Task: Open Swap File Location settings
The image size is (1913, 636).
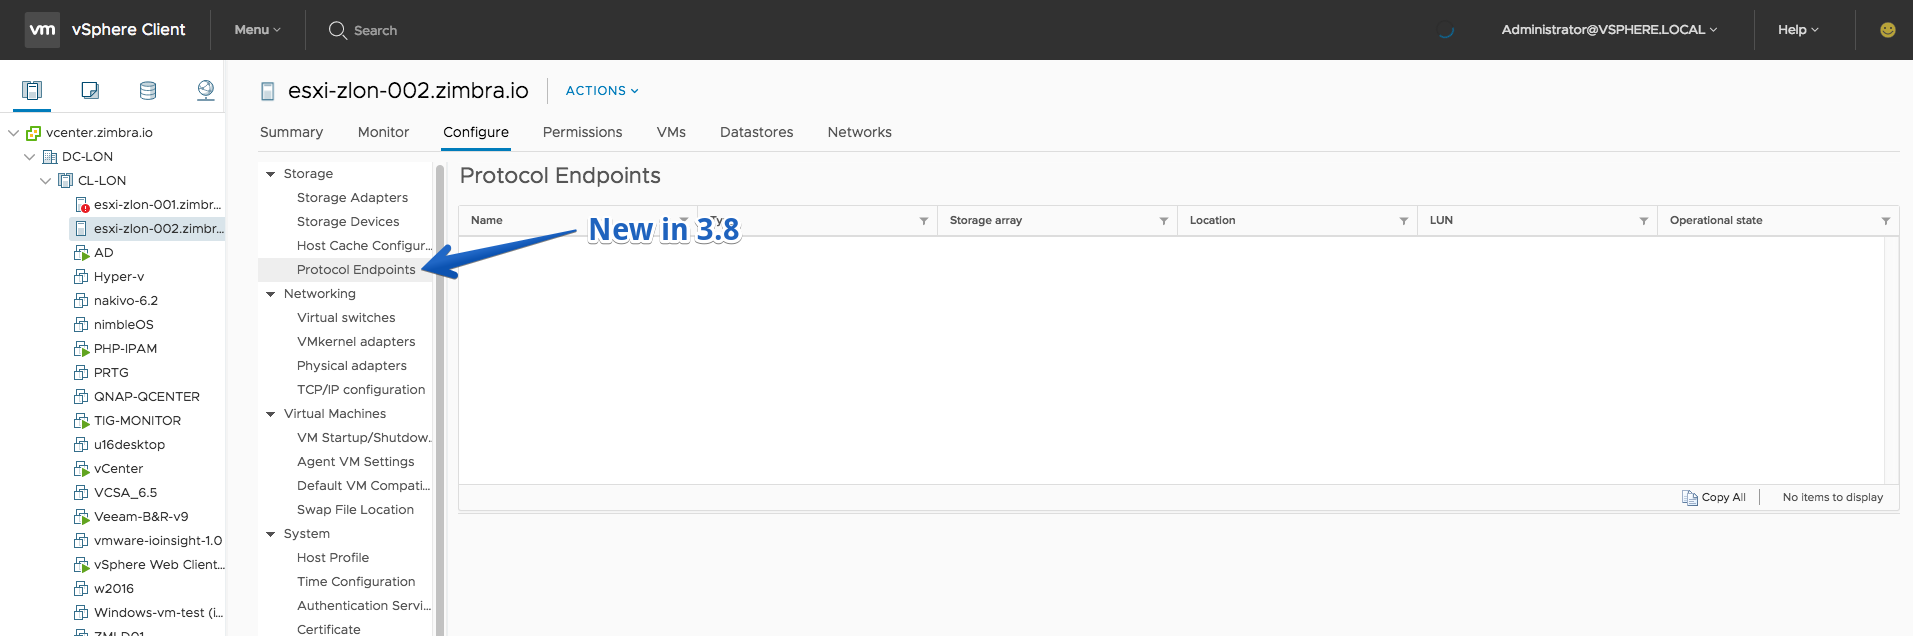Action: [x=355, y=510]
